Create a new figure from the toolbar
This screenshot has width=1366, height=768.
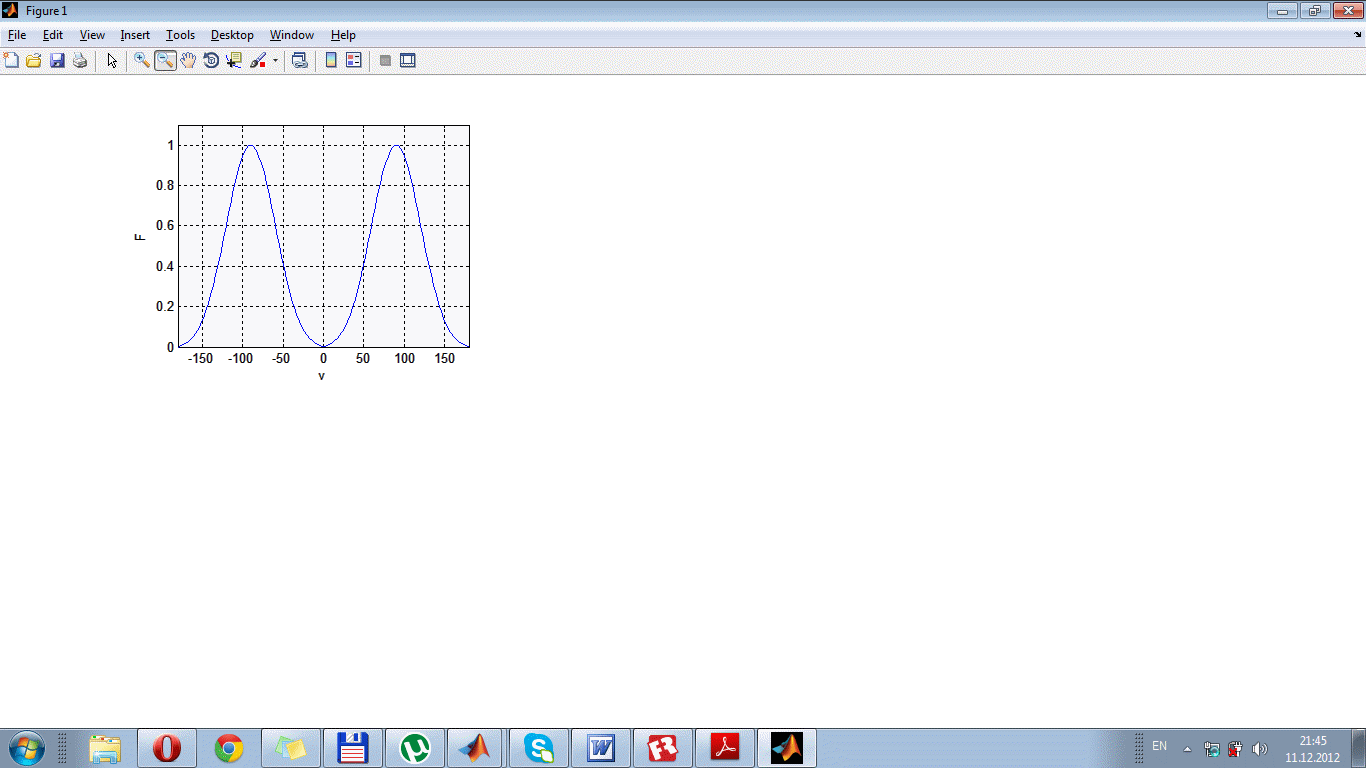point(11,61)
